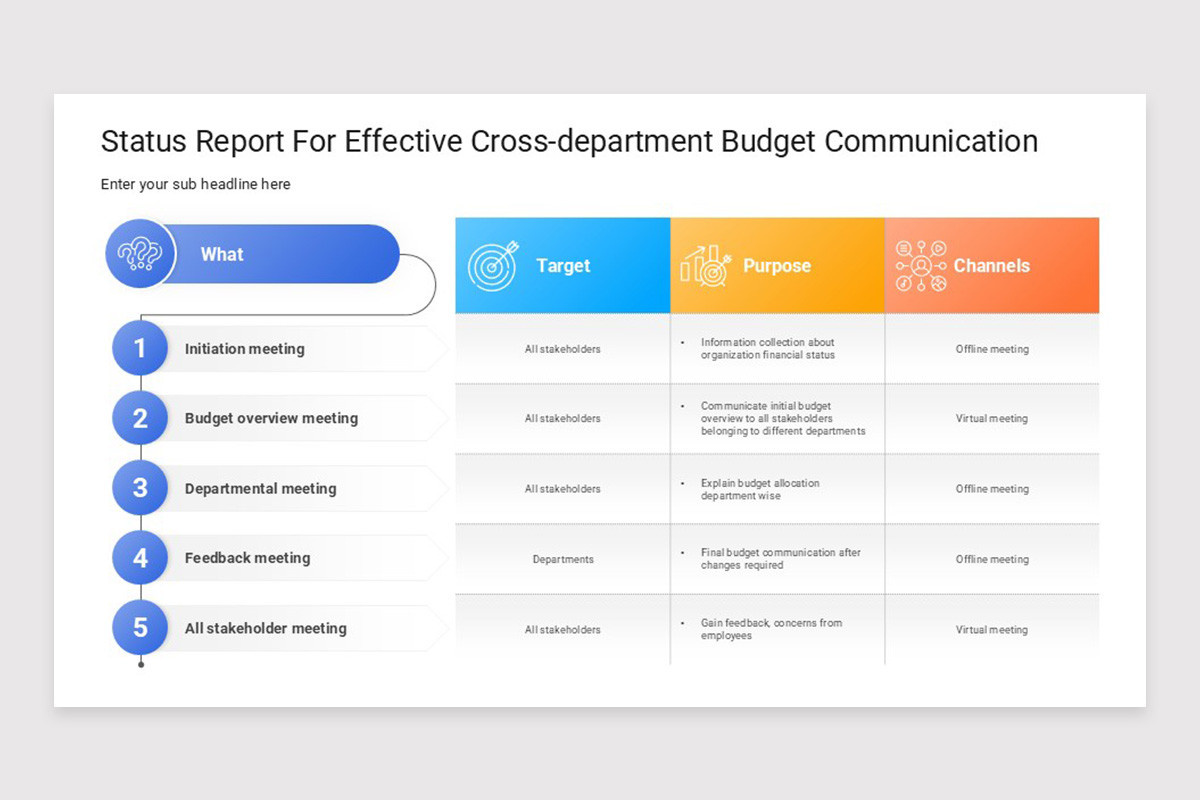Click the circle 5 for All stakeholder meeting
This screenshot has height=800, width=1200.
140,628
